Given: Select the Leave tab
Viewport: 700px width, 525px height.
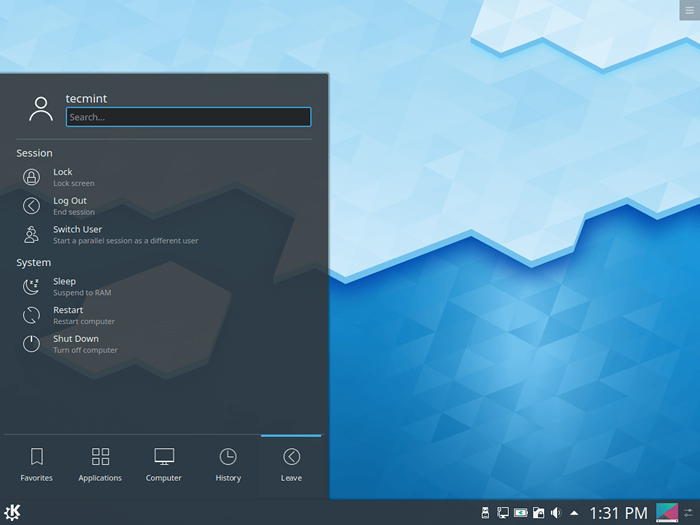Looking at the screenshot, I should point(291,465).
